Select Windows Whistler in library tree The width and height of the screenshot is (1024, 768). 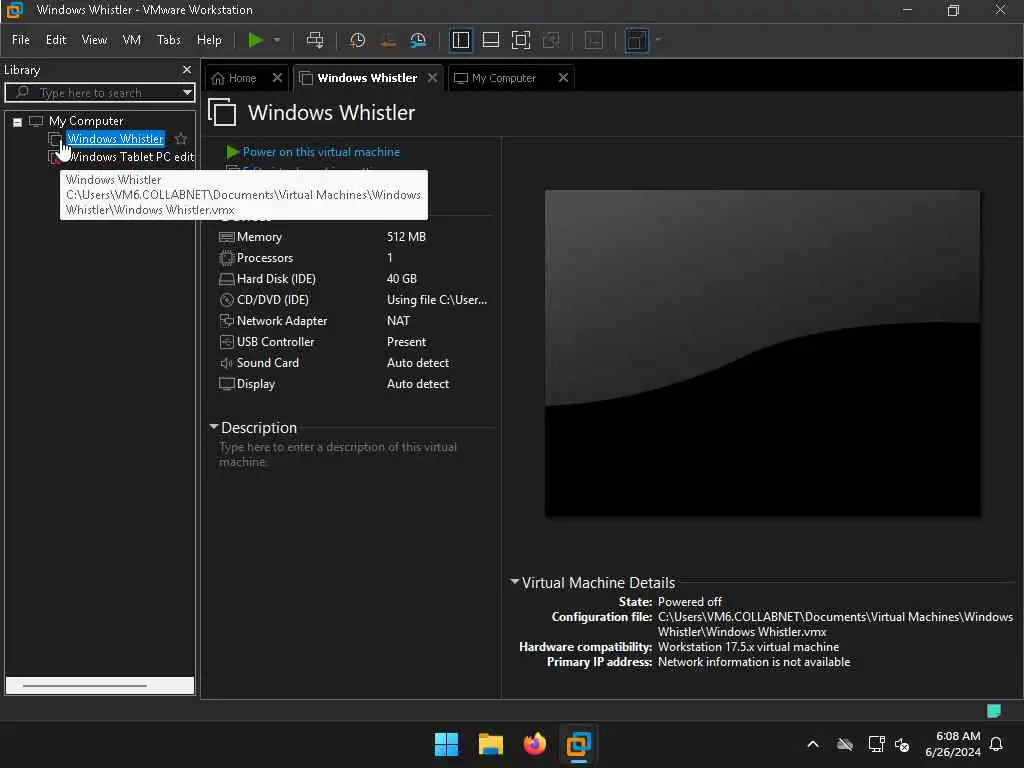coord(115,138)
